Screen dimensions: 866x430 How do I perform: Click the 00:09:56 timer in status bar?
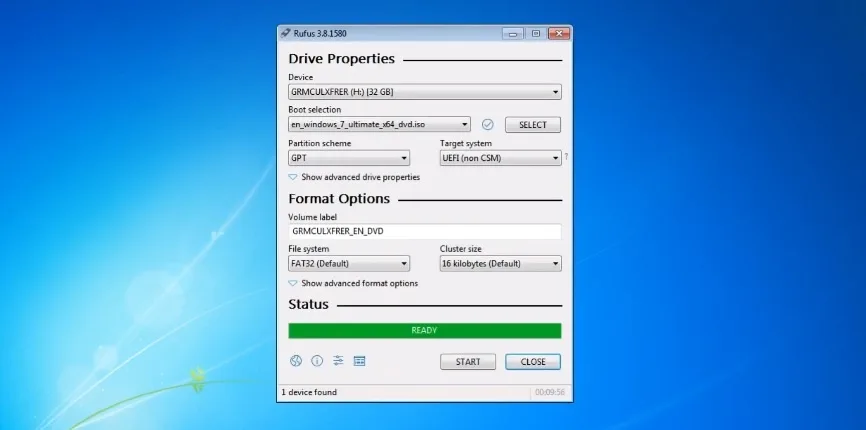click(x=550, y=392)
